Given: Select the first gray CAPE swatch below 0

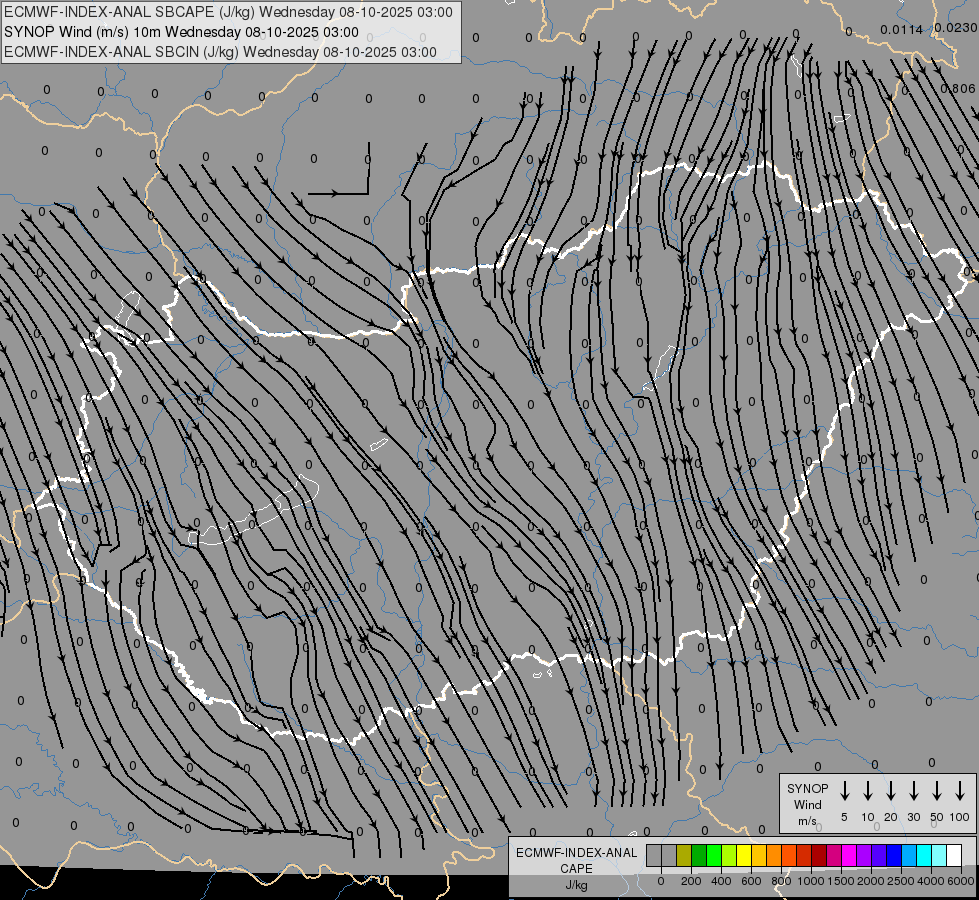Looking at the screenshot, I should [654, 855].
